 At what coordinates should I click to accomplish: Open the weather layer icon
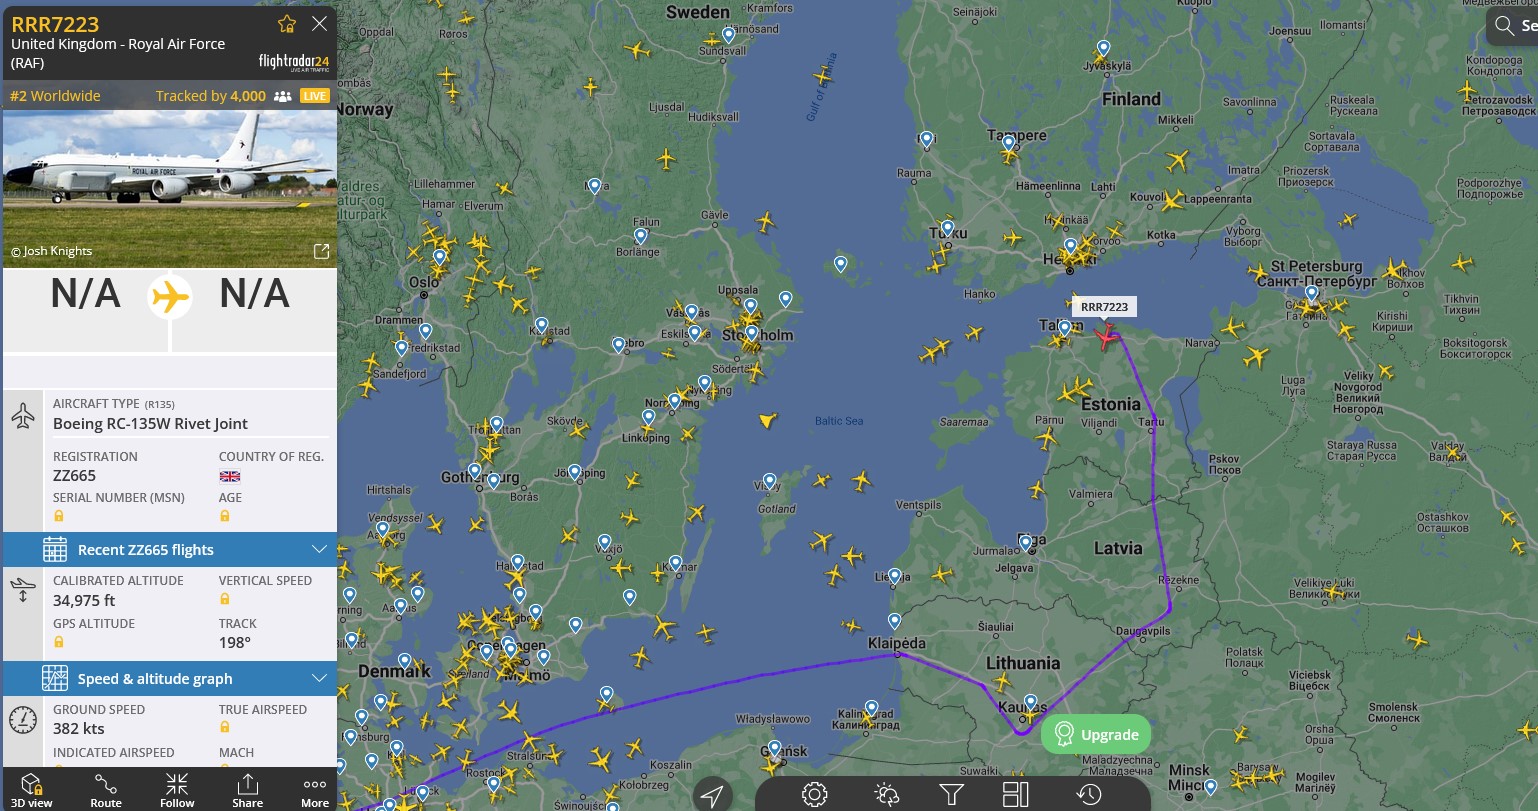coord(887,795)
